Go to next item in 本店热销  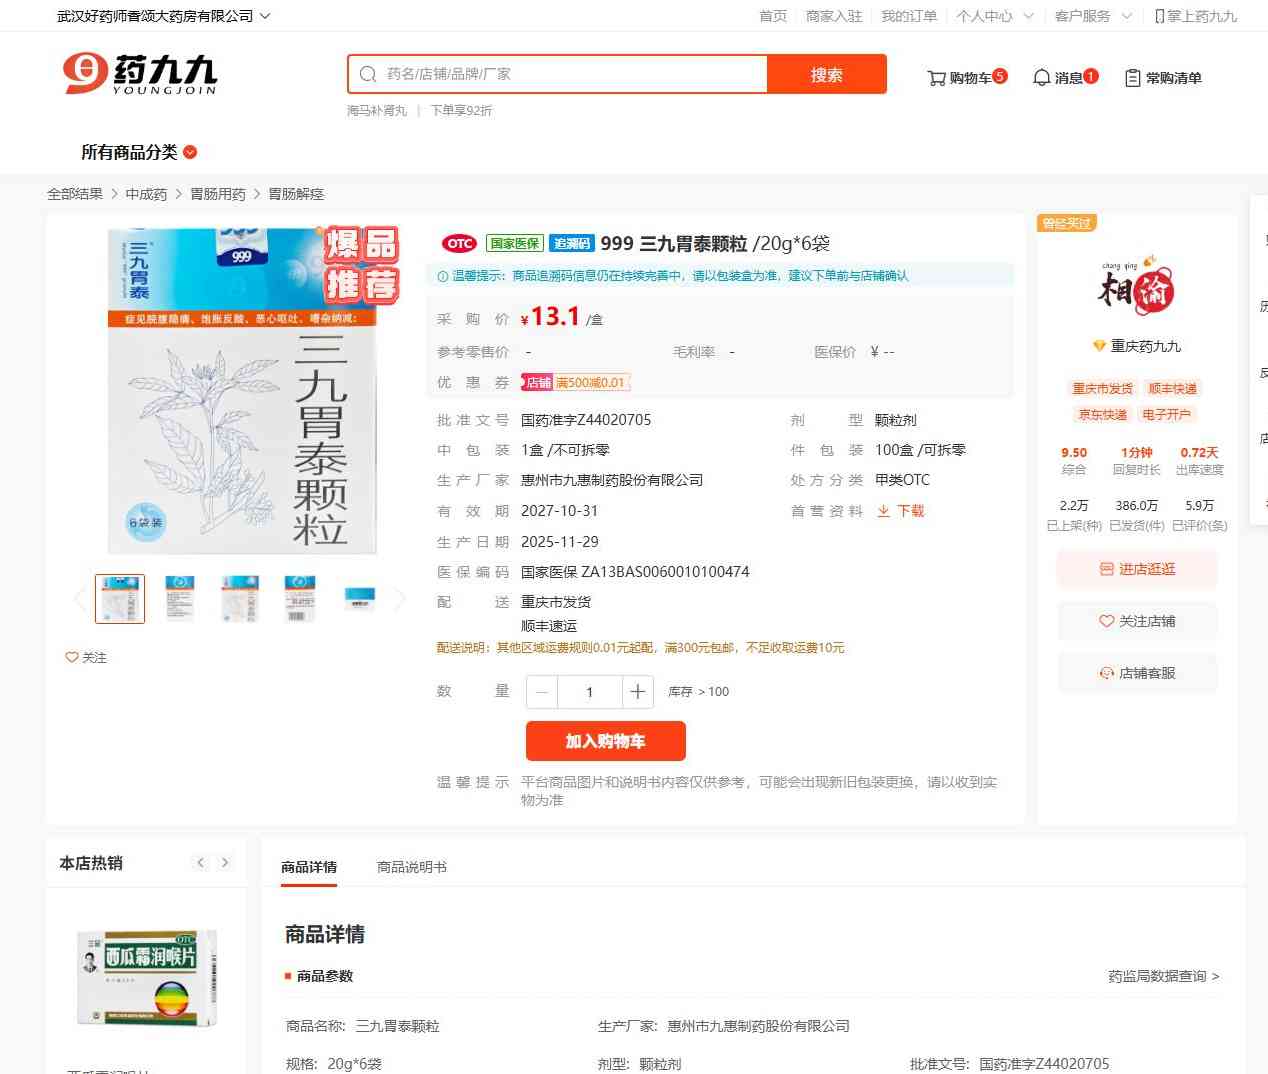pyautogui.click(x=225, y=863)
